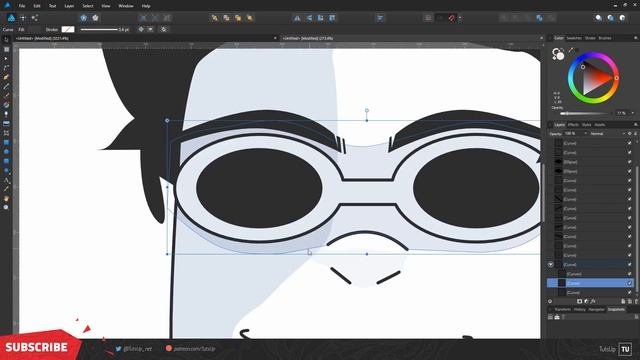The image size is (640, 360).
Task: Open the Select menu
Action: tap(88, 6)
